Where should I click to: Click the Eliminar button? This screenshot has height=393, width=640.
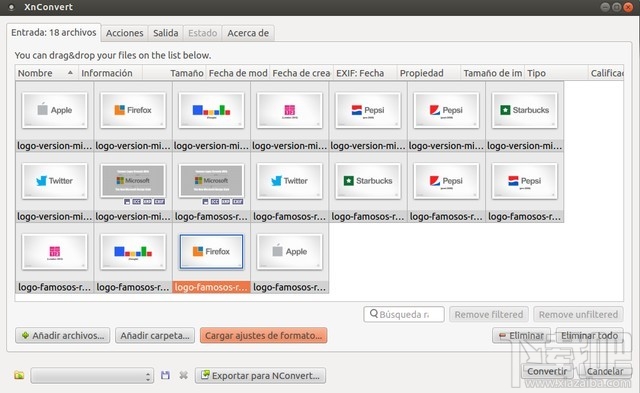click(x=521, y=335)
